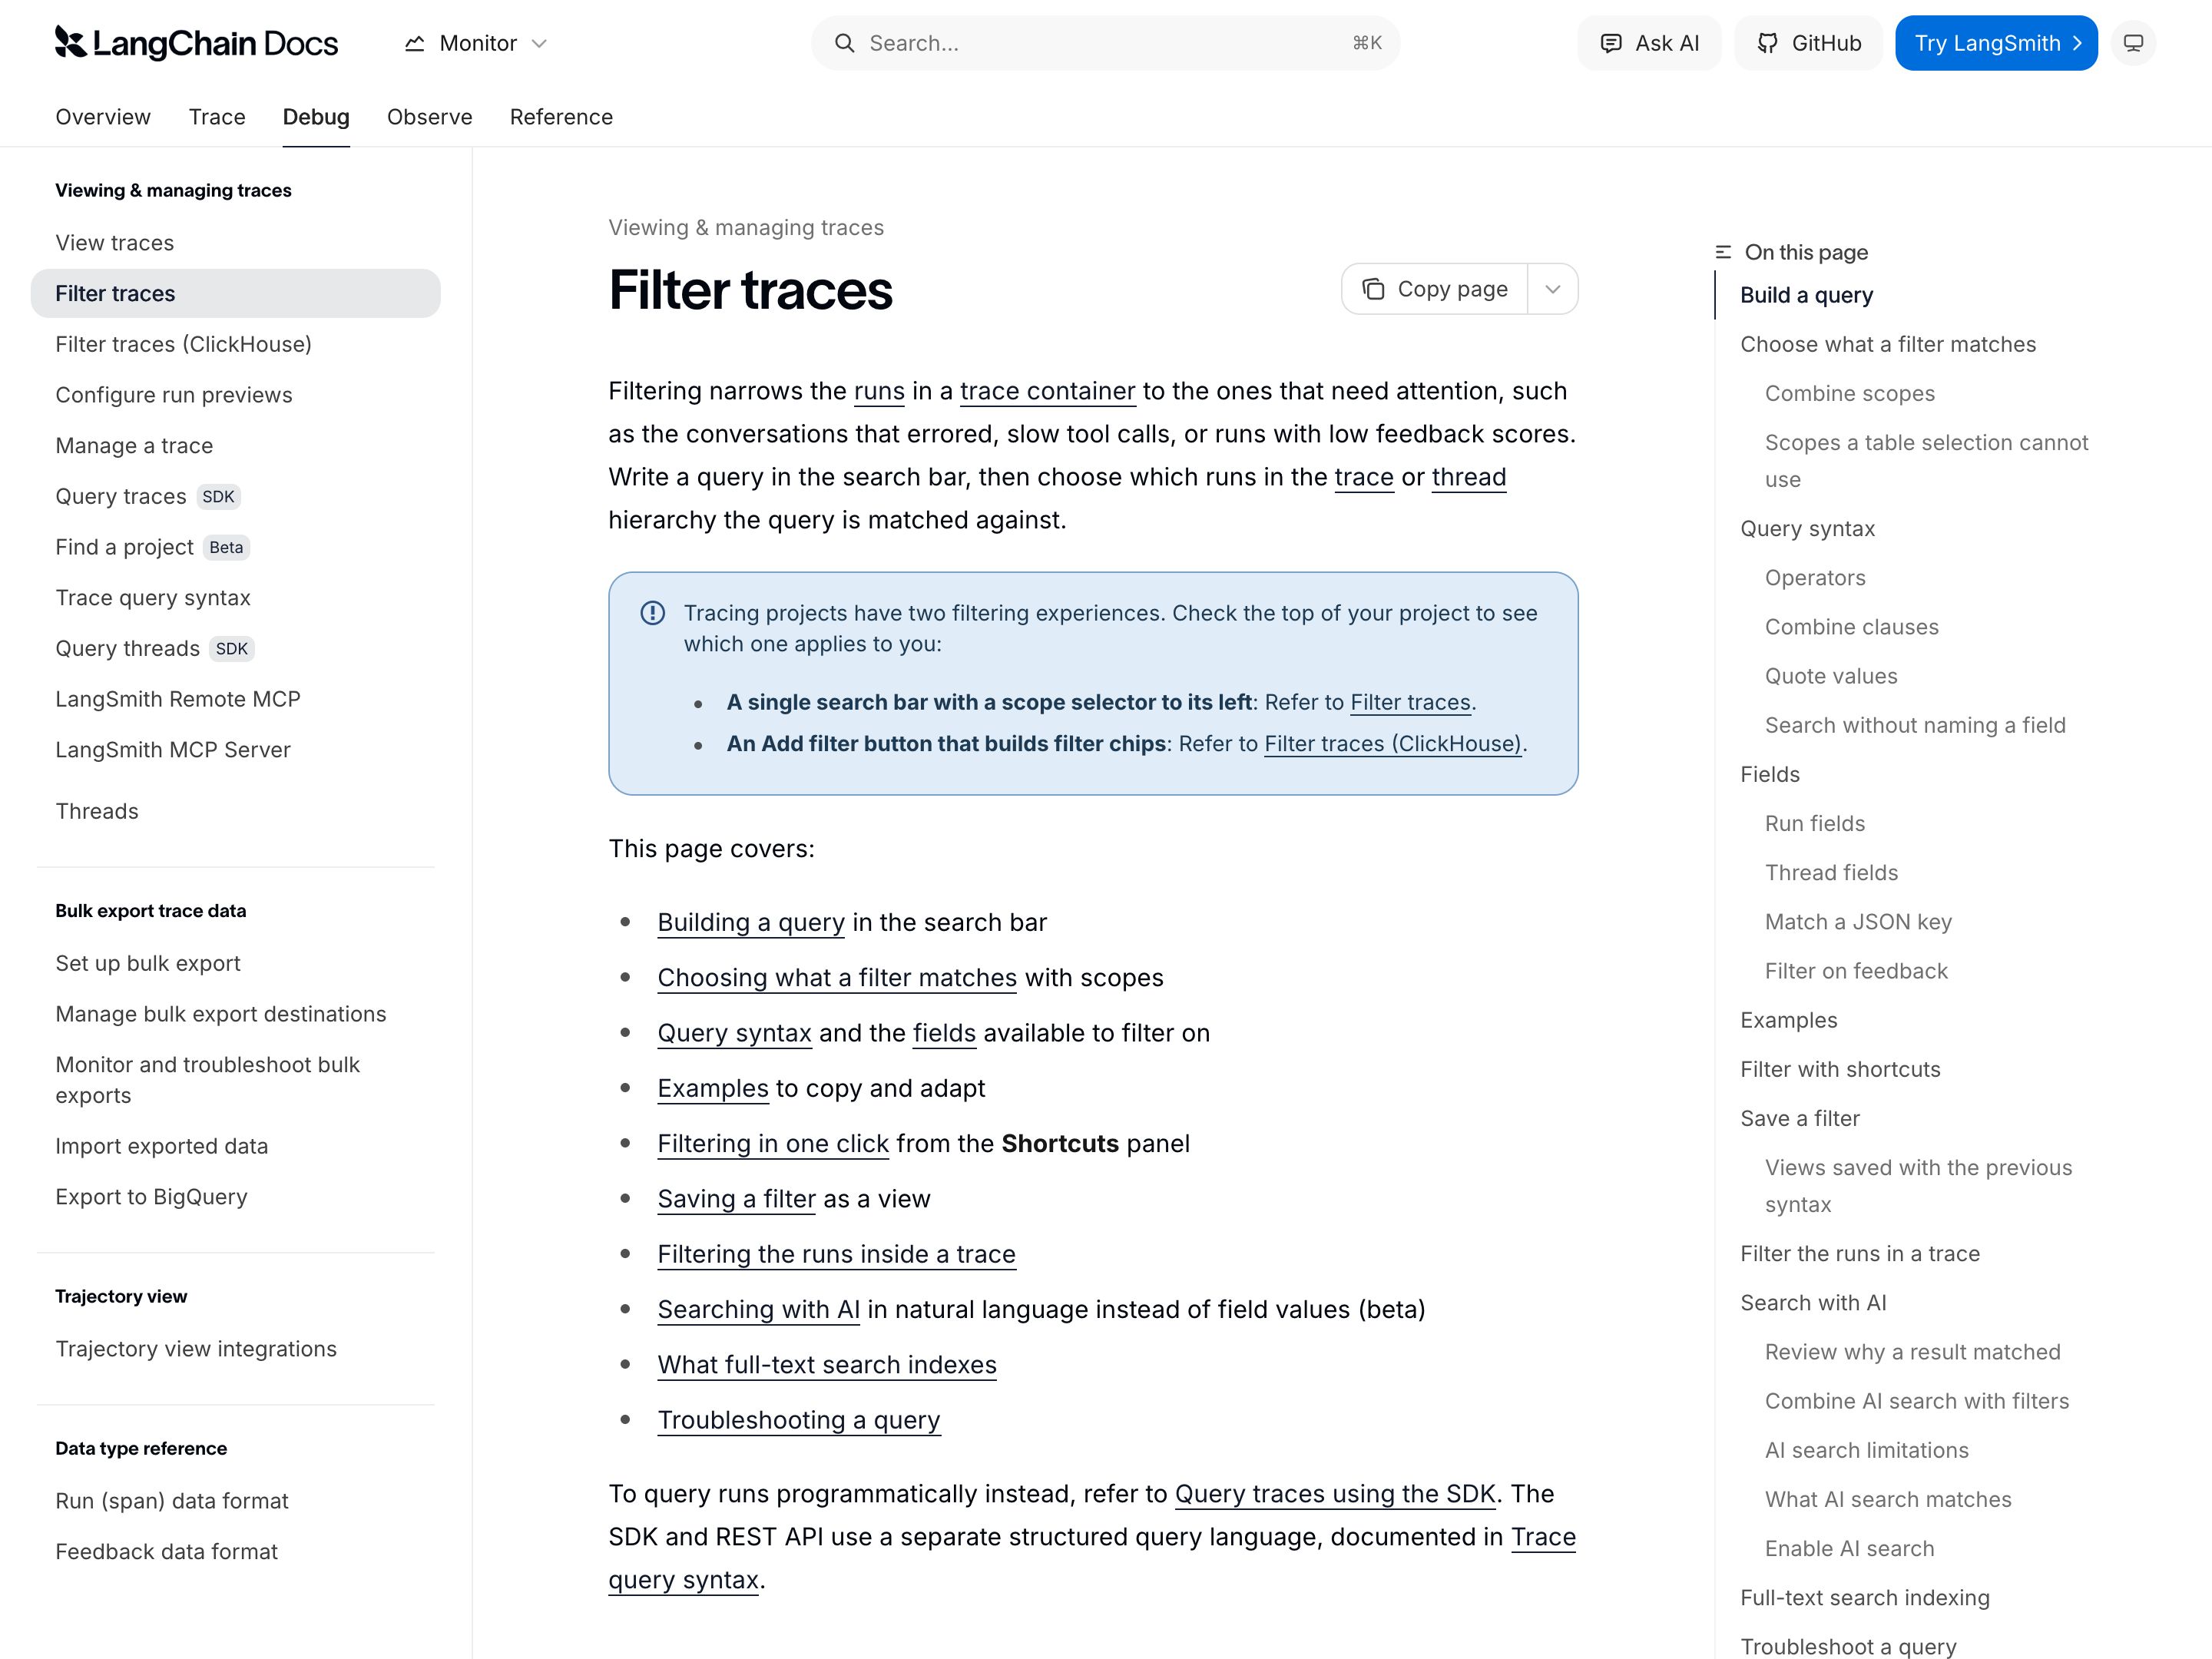This screenshot has width=2212, height=1659.
Task: Follow the Filter traces (ClickHouse) callout link
Action: [x=1392, y=744]
